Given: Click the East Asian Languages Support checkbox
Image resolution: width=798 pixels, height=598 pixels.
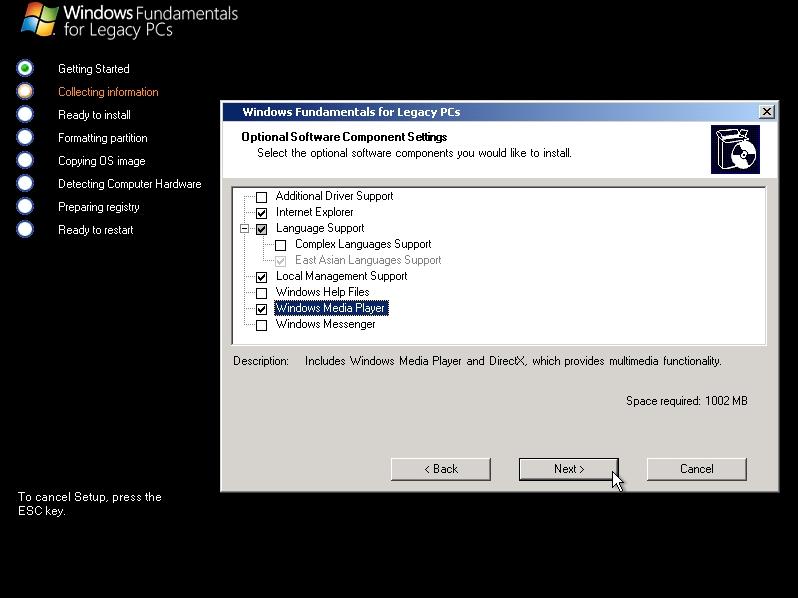Looking at the screenshot, I should pos(280,261).
